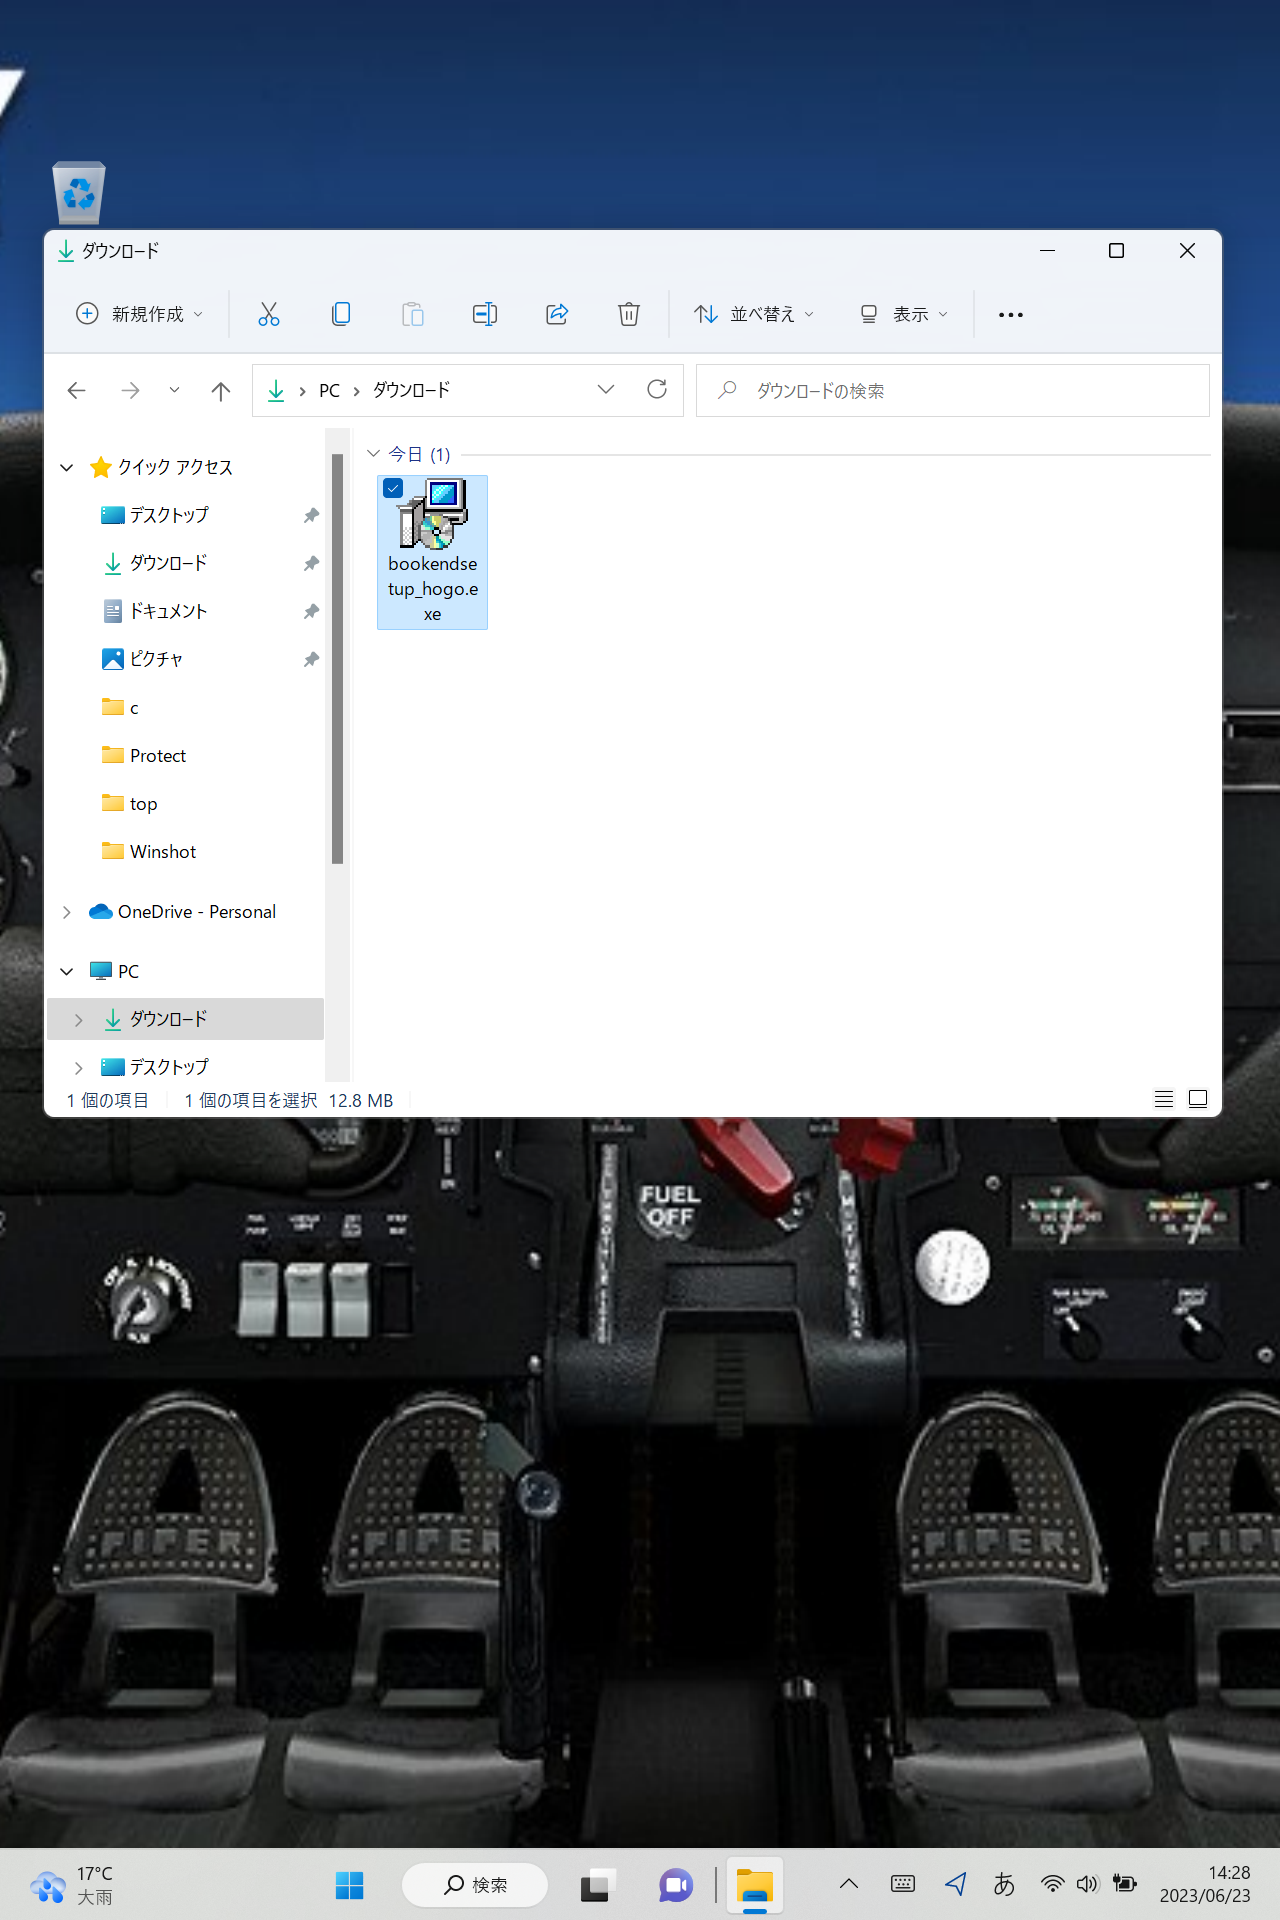The height and width of the screenshot is (1920, 1280).
Task: Uncheck the bookendsetup_hogo.exe selection checkbox
Action: (393, 488)
